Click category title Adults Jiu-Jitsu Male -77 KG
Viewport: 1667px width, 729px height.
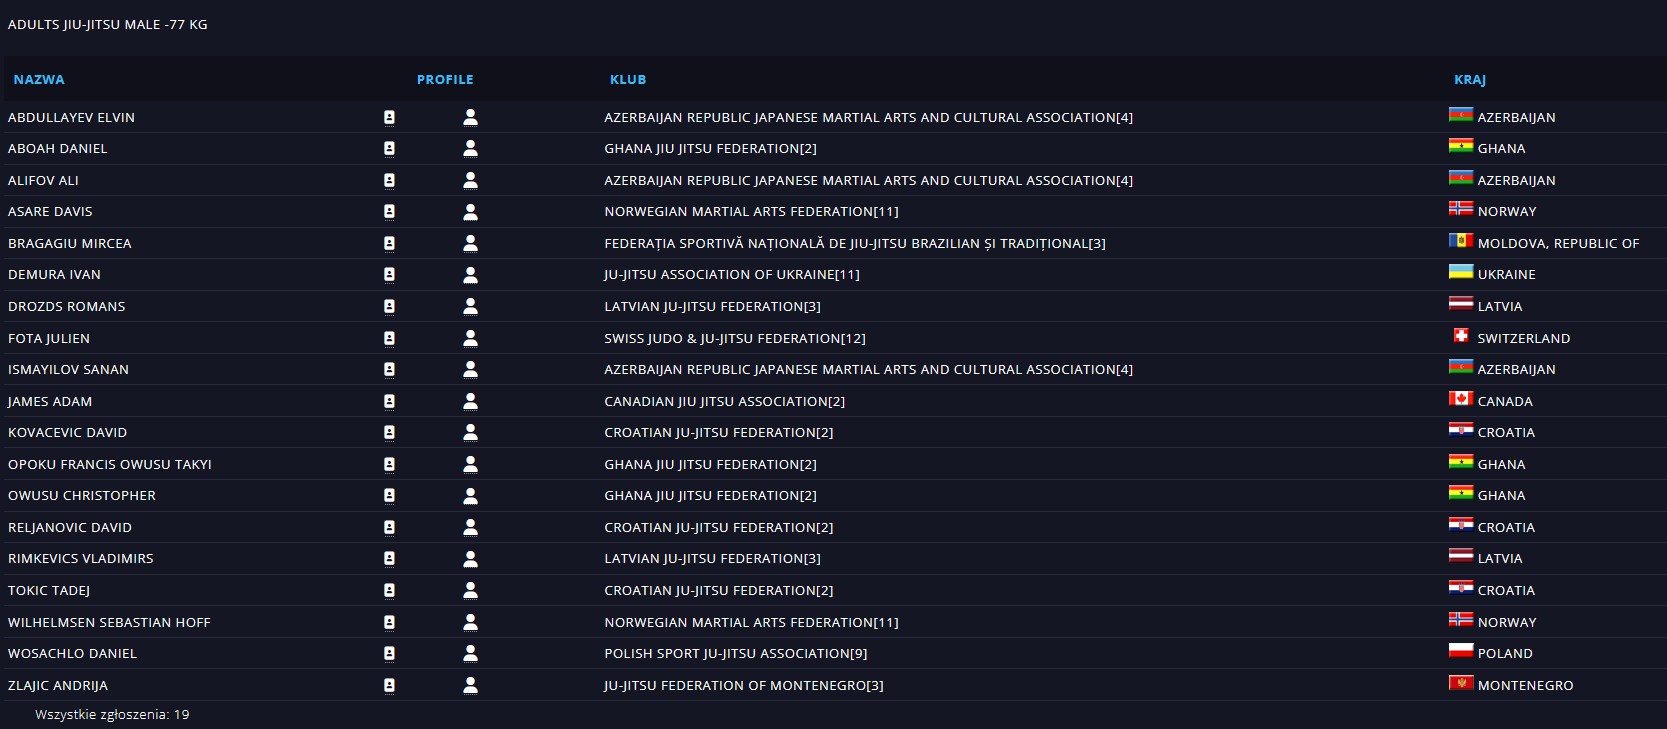point(108,24)
